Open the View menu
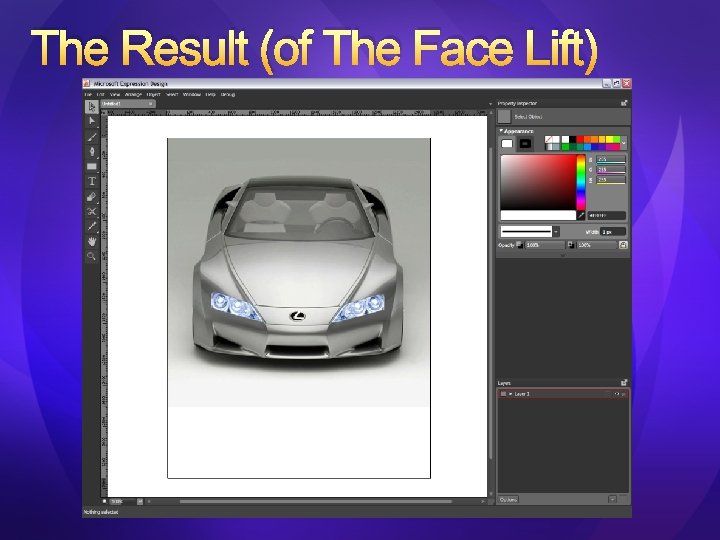 point(115,95)
